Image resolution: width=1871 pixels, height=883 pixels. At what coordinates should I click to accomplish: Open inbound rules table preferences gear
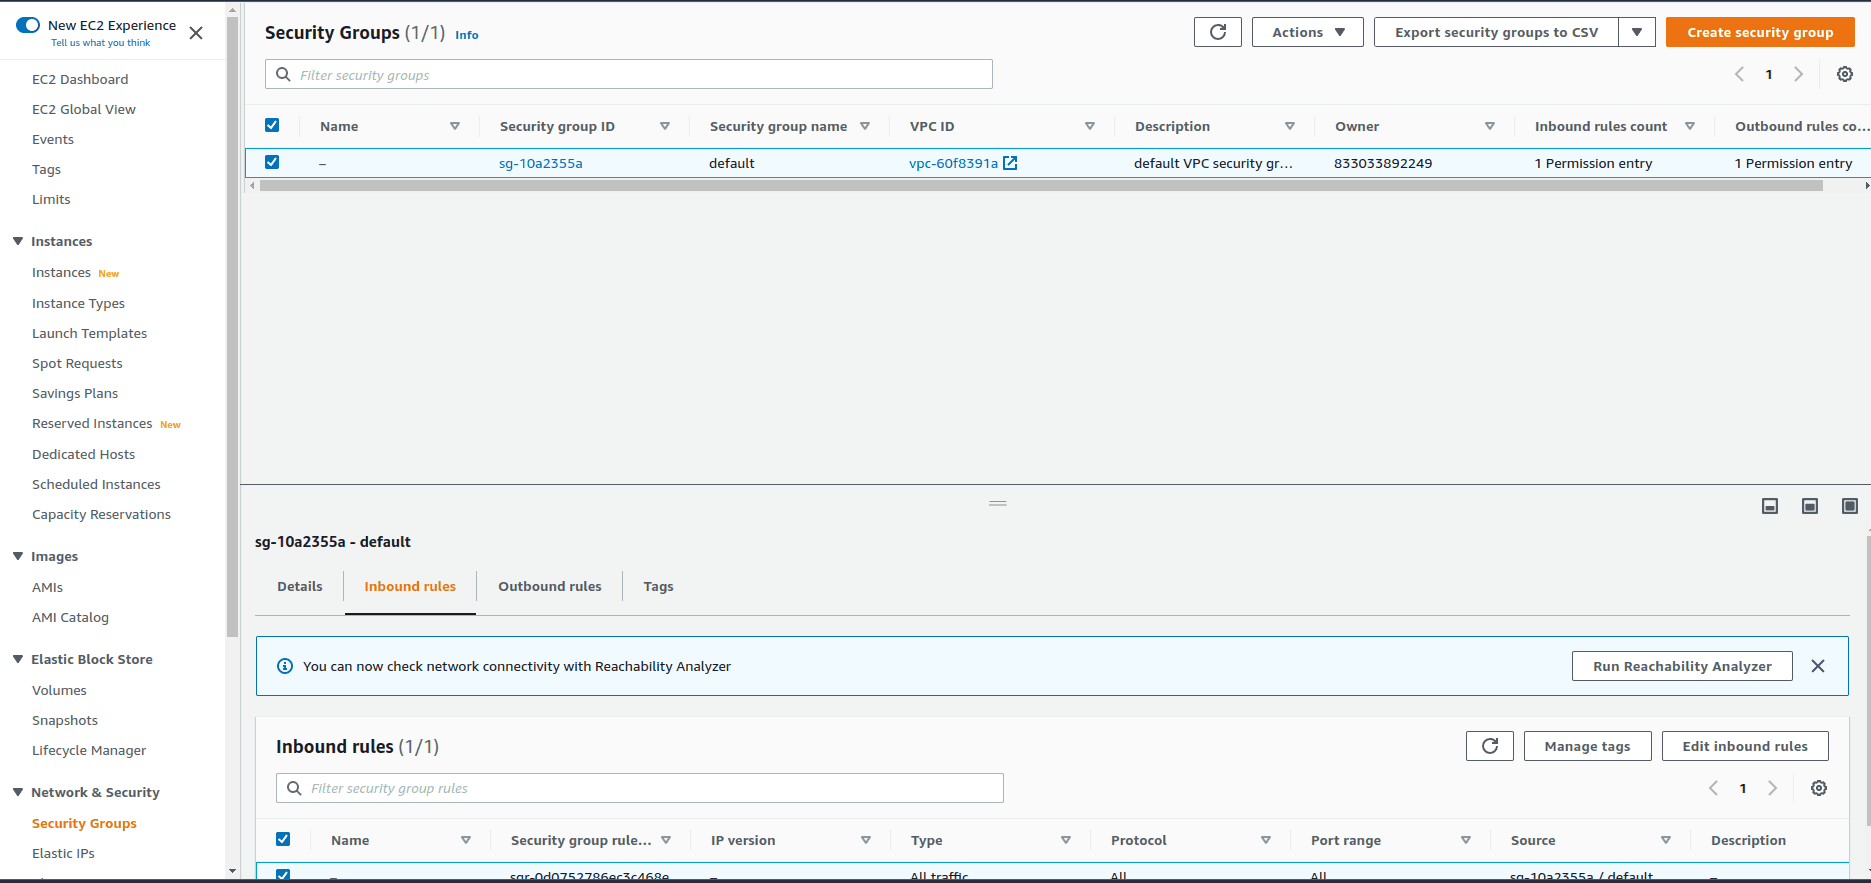click(x=1819, y=788)
